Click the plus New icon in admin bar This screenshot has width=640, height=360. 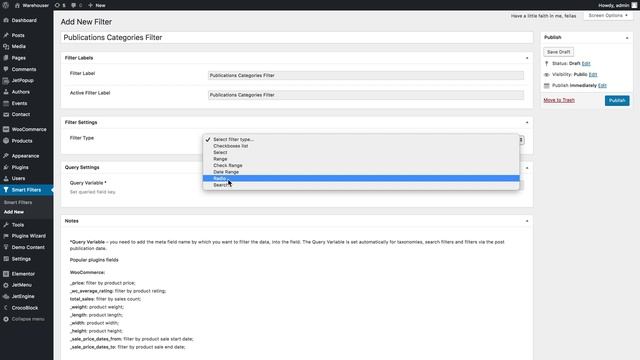pos(91,5)
